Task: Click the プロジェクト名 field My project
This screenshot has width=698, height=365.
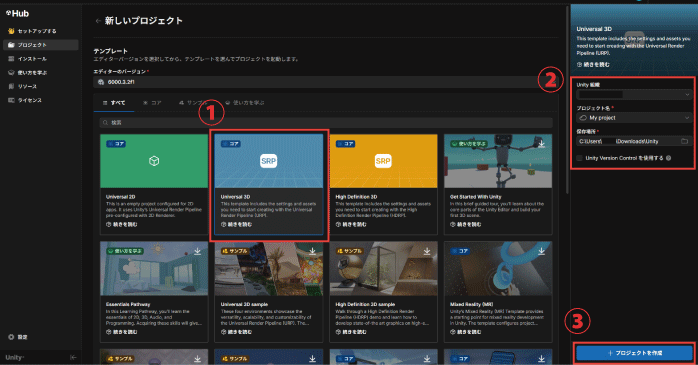Action: (634, 118)
